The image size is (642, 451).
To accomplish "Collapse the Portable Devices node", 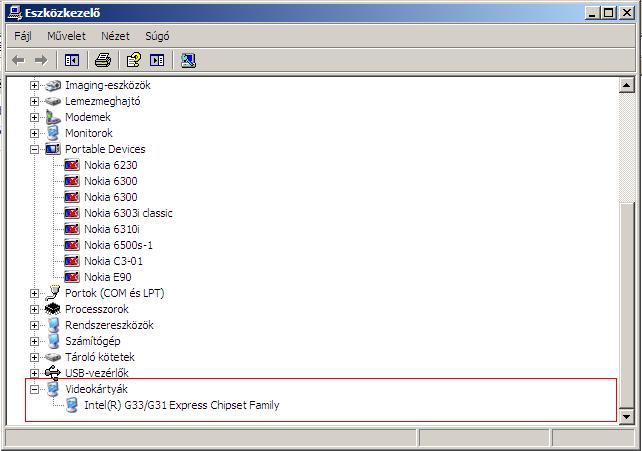I will [34, 149].
